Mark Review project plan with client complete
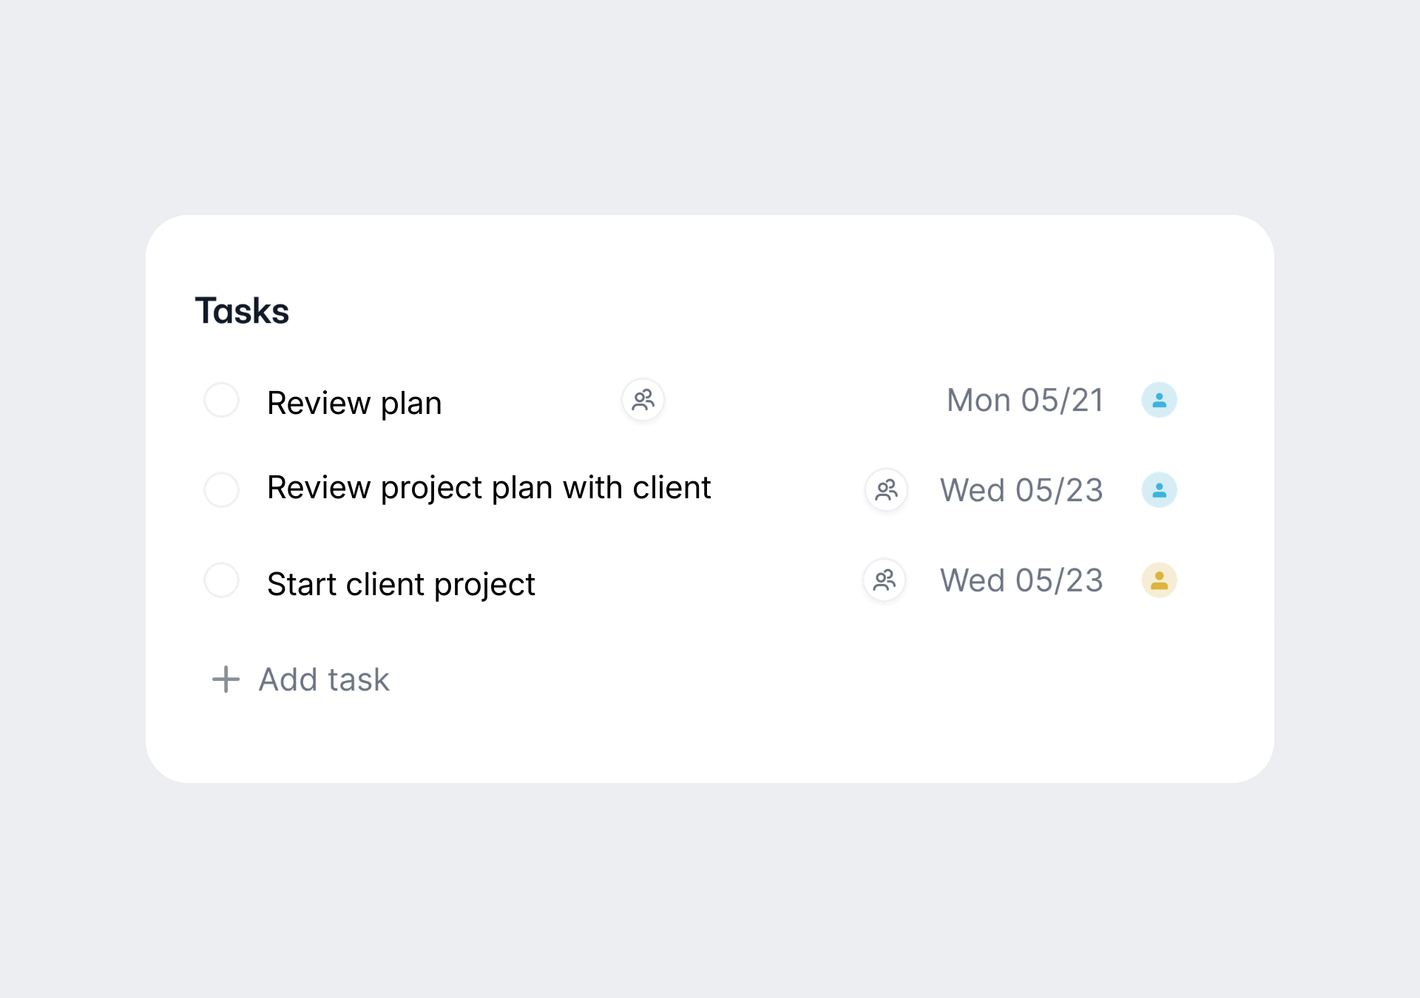The height and width of the screenshot is (998, 1420). click(x=221, y=490)
